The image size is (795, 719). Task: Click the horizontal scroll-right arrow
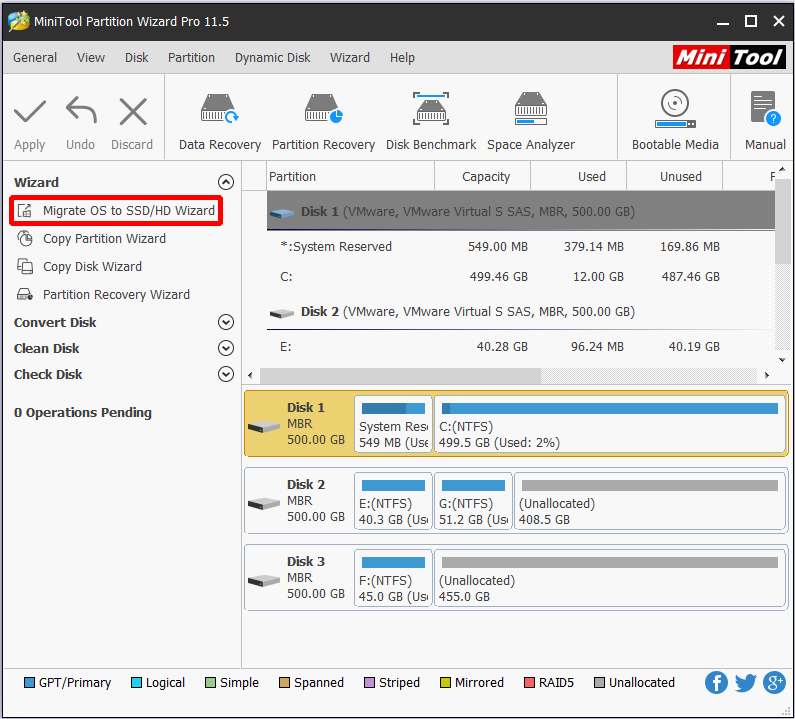tap(767, 376)
